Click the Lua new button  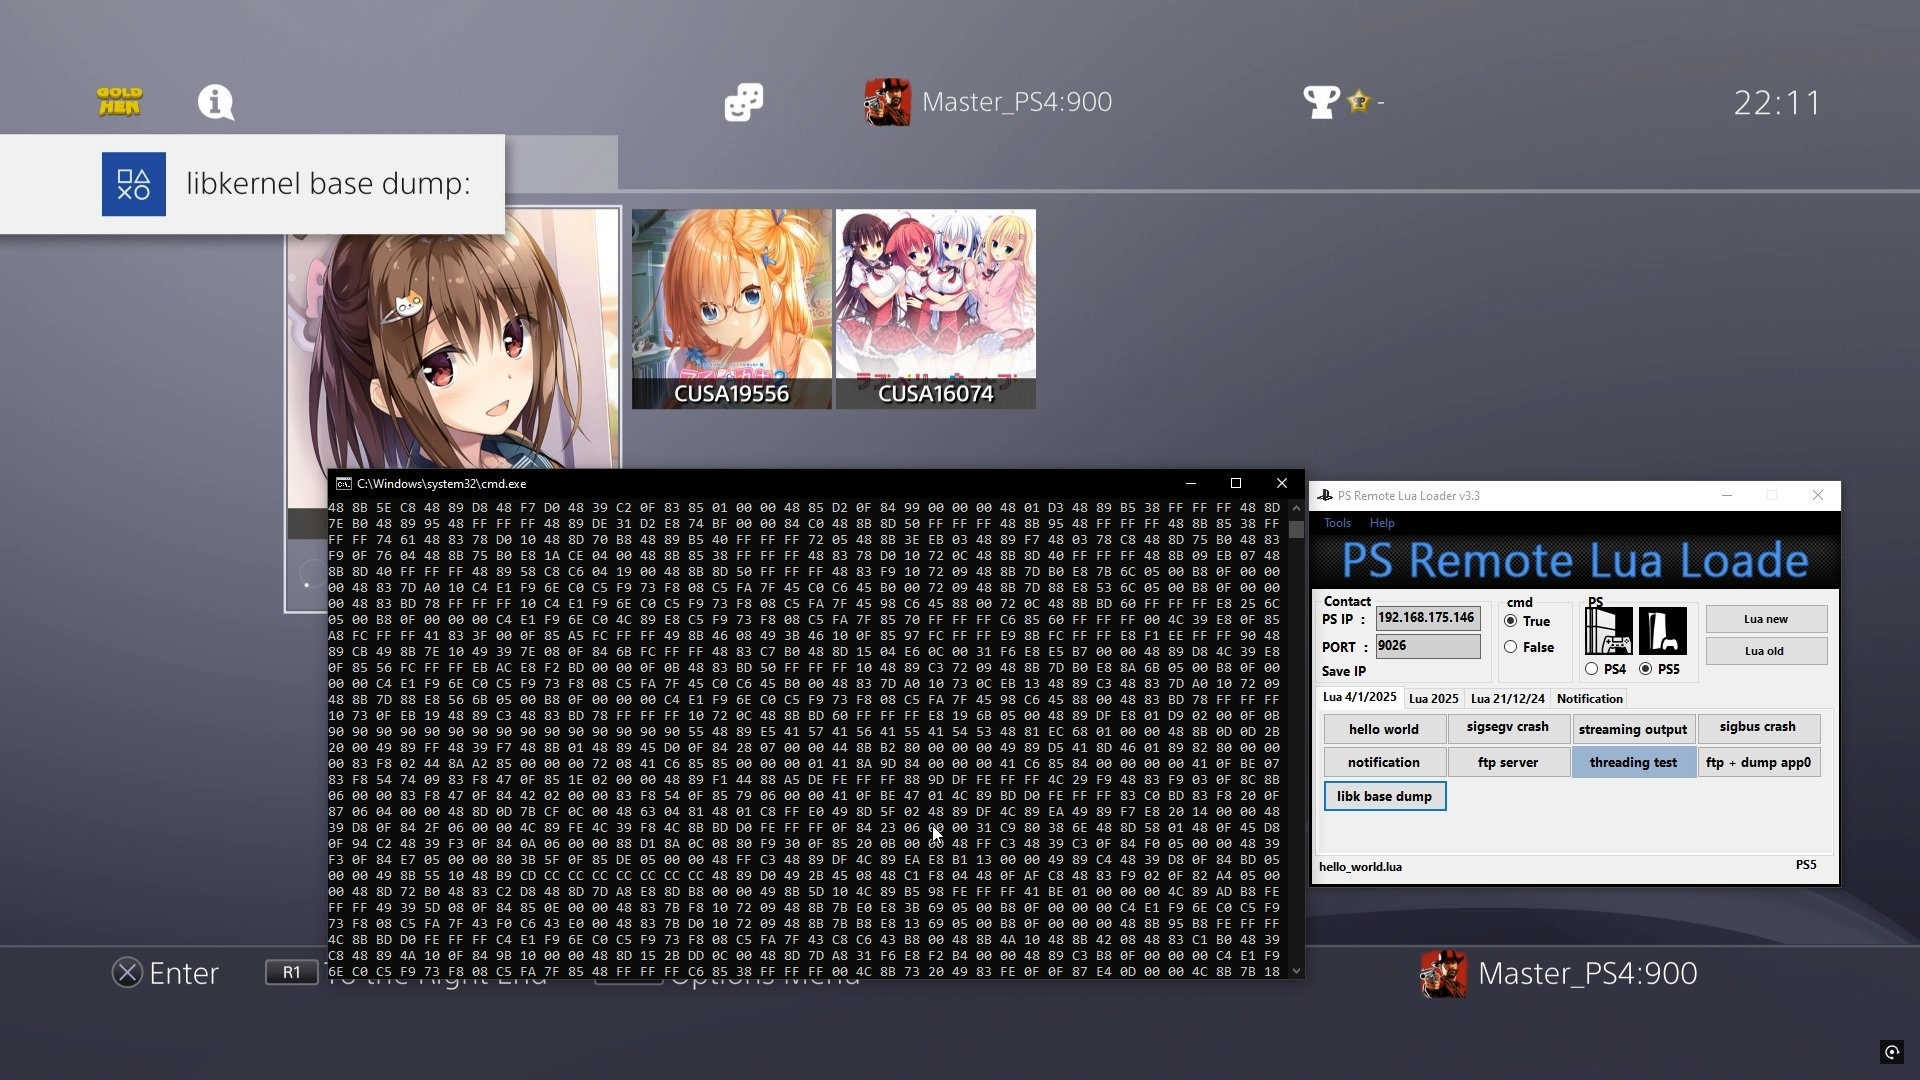pyautogui.click(x=1765, y=619)
